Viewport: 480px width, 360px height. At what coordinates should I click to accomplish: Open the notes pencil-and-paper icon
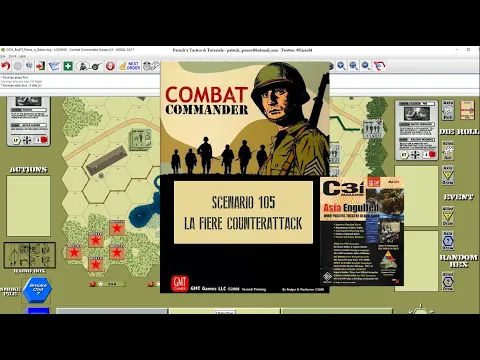54,66
